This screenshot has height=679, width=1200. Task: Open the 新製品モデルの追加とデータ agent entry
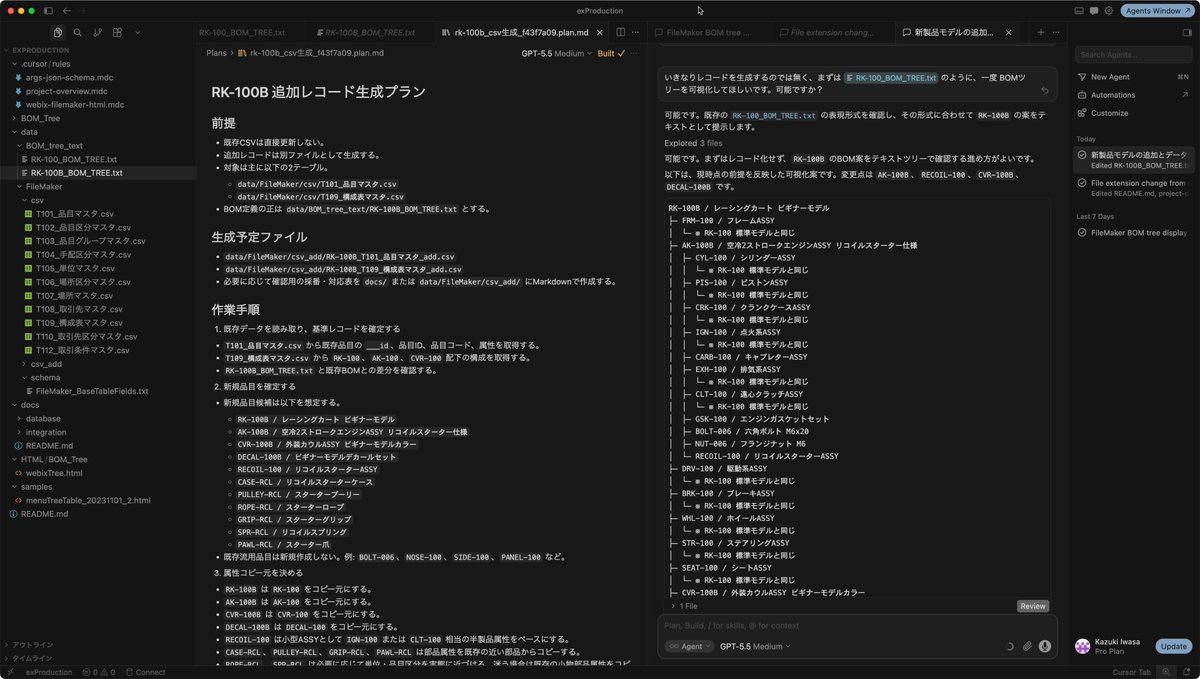[x=1133, y=160]
